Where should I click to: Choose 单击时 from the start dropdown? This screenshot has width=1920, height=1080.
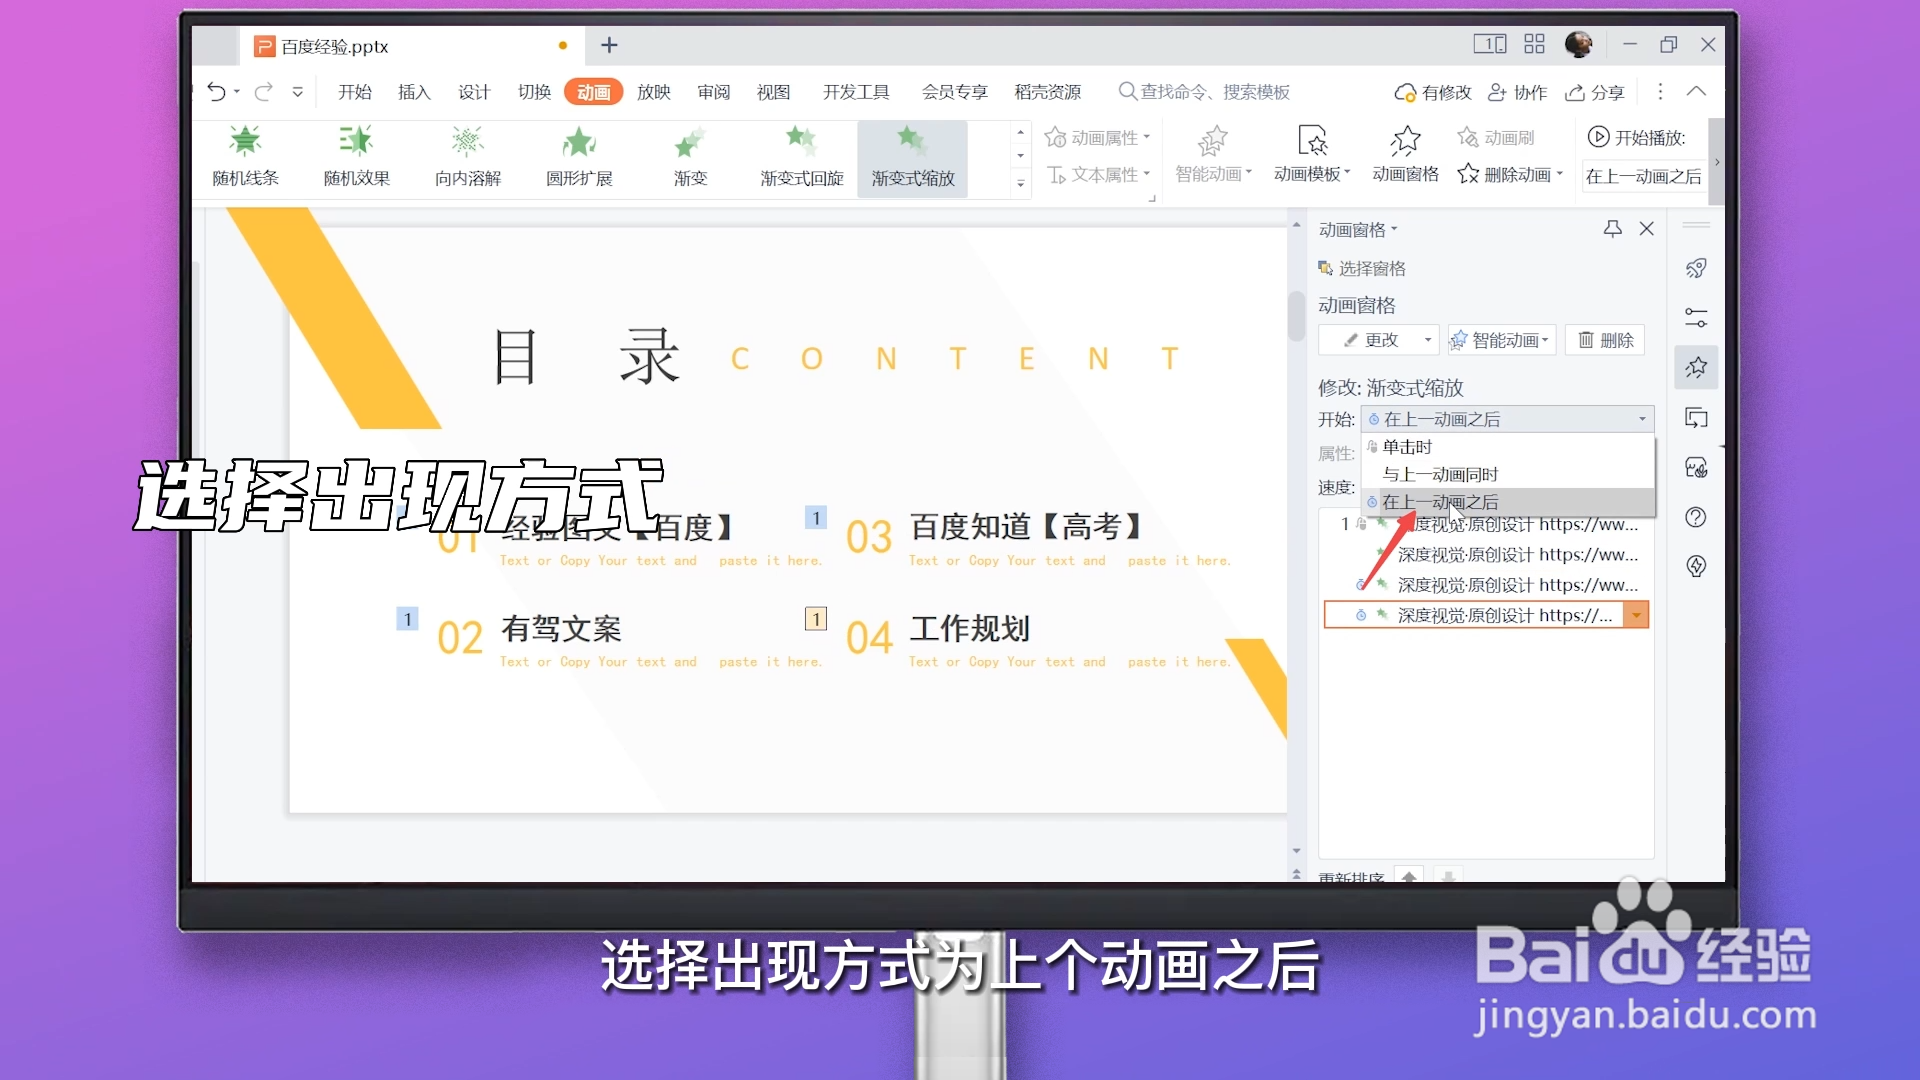point(1508,447)
